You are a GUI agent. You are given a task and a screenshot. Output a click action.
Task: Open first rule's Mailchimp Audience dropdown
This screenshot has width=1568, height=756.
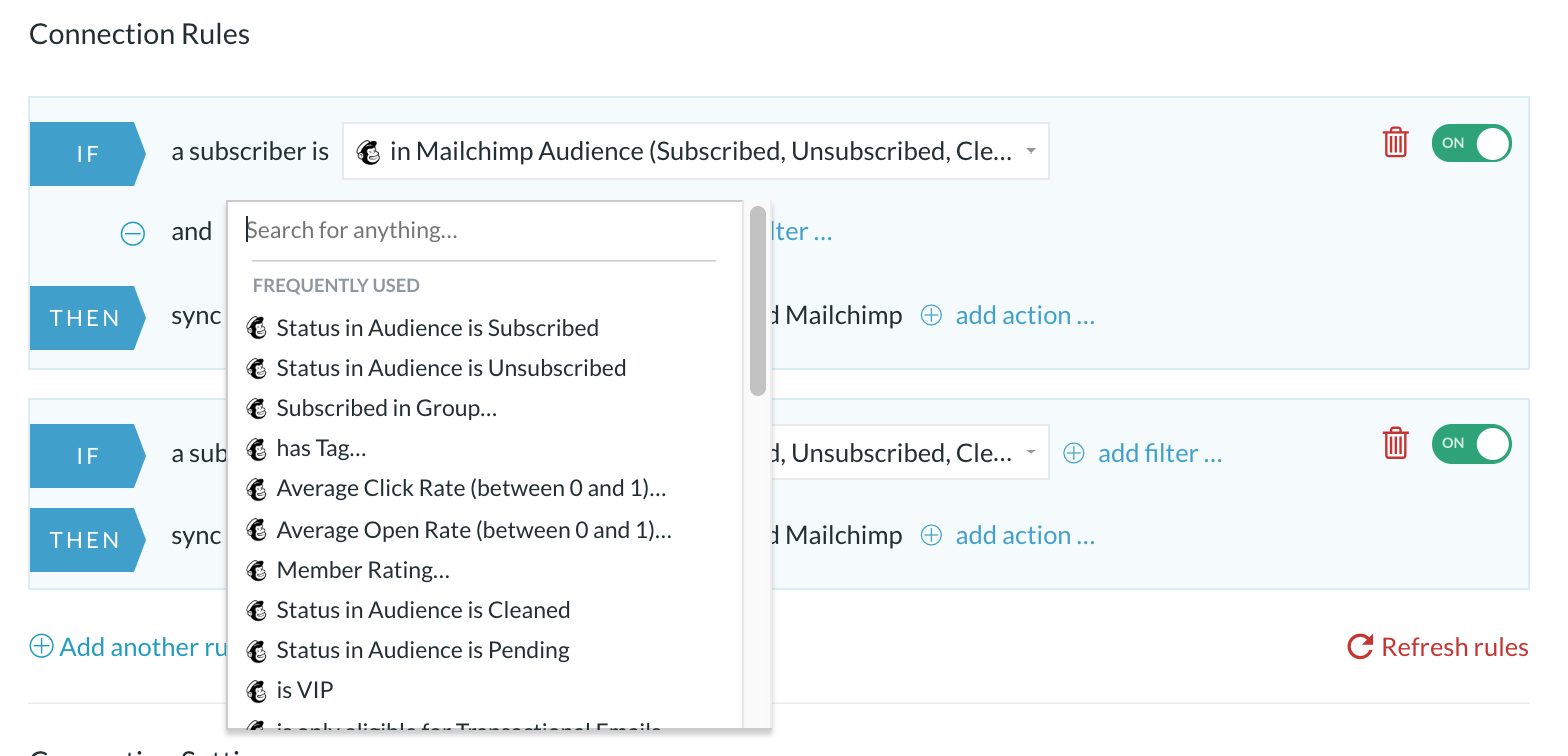tap(696, 152)
